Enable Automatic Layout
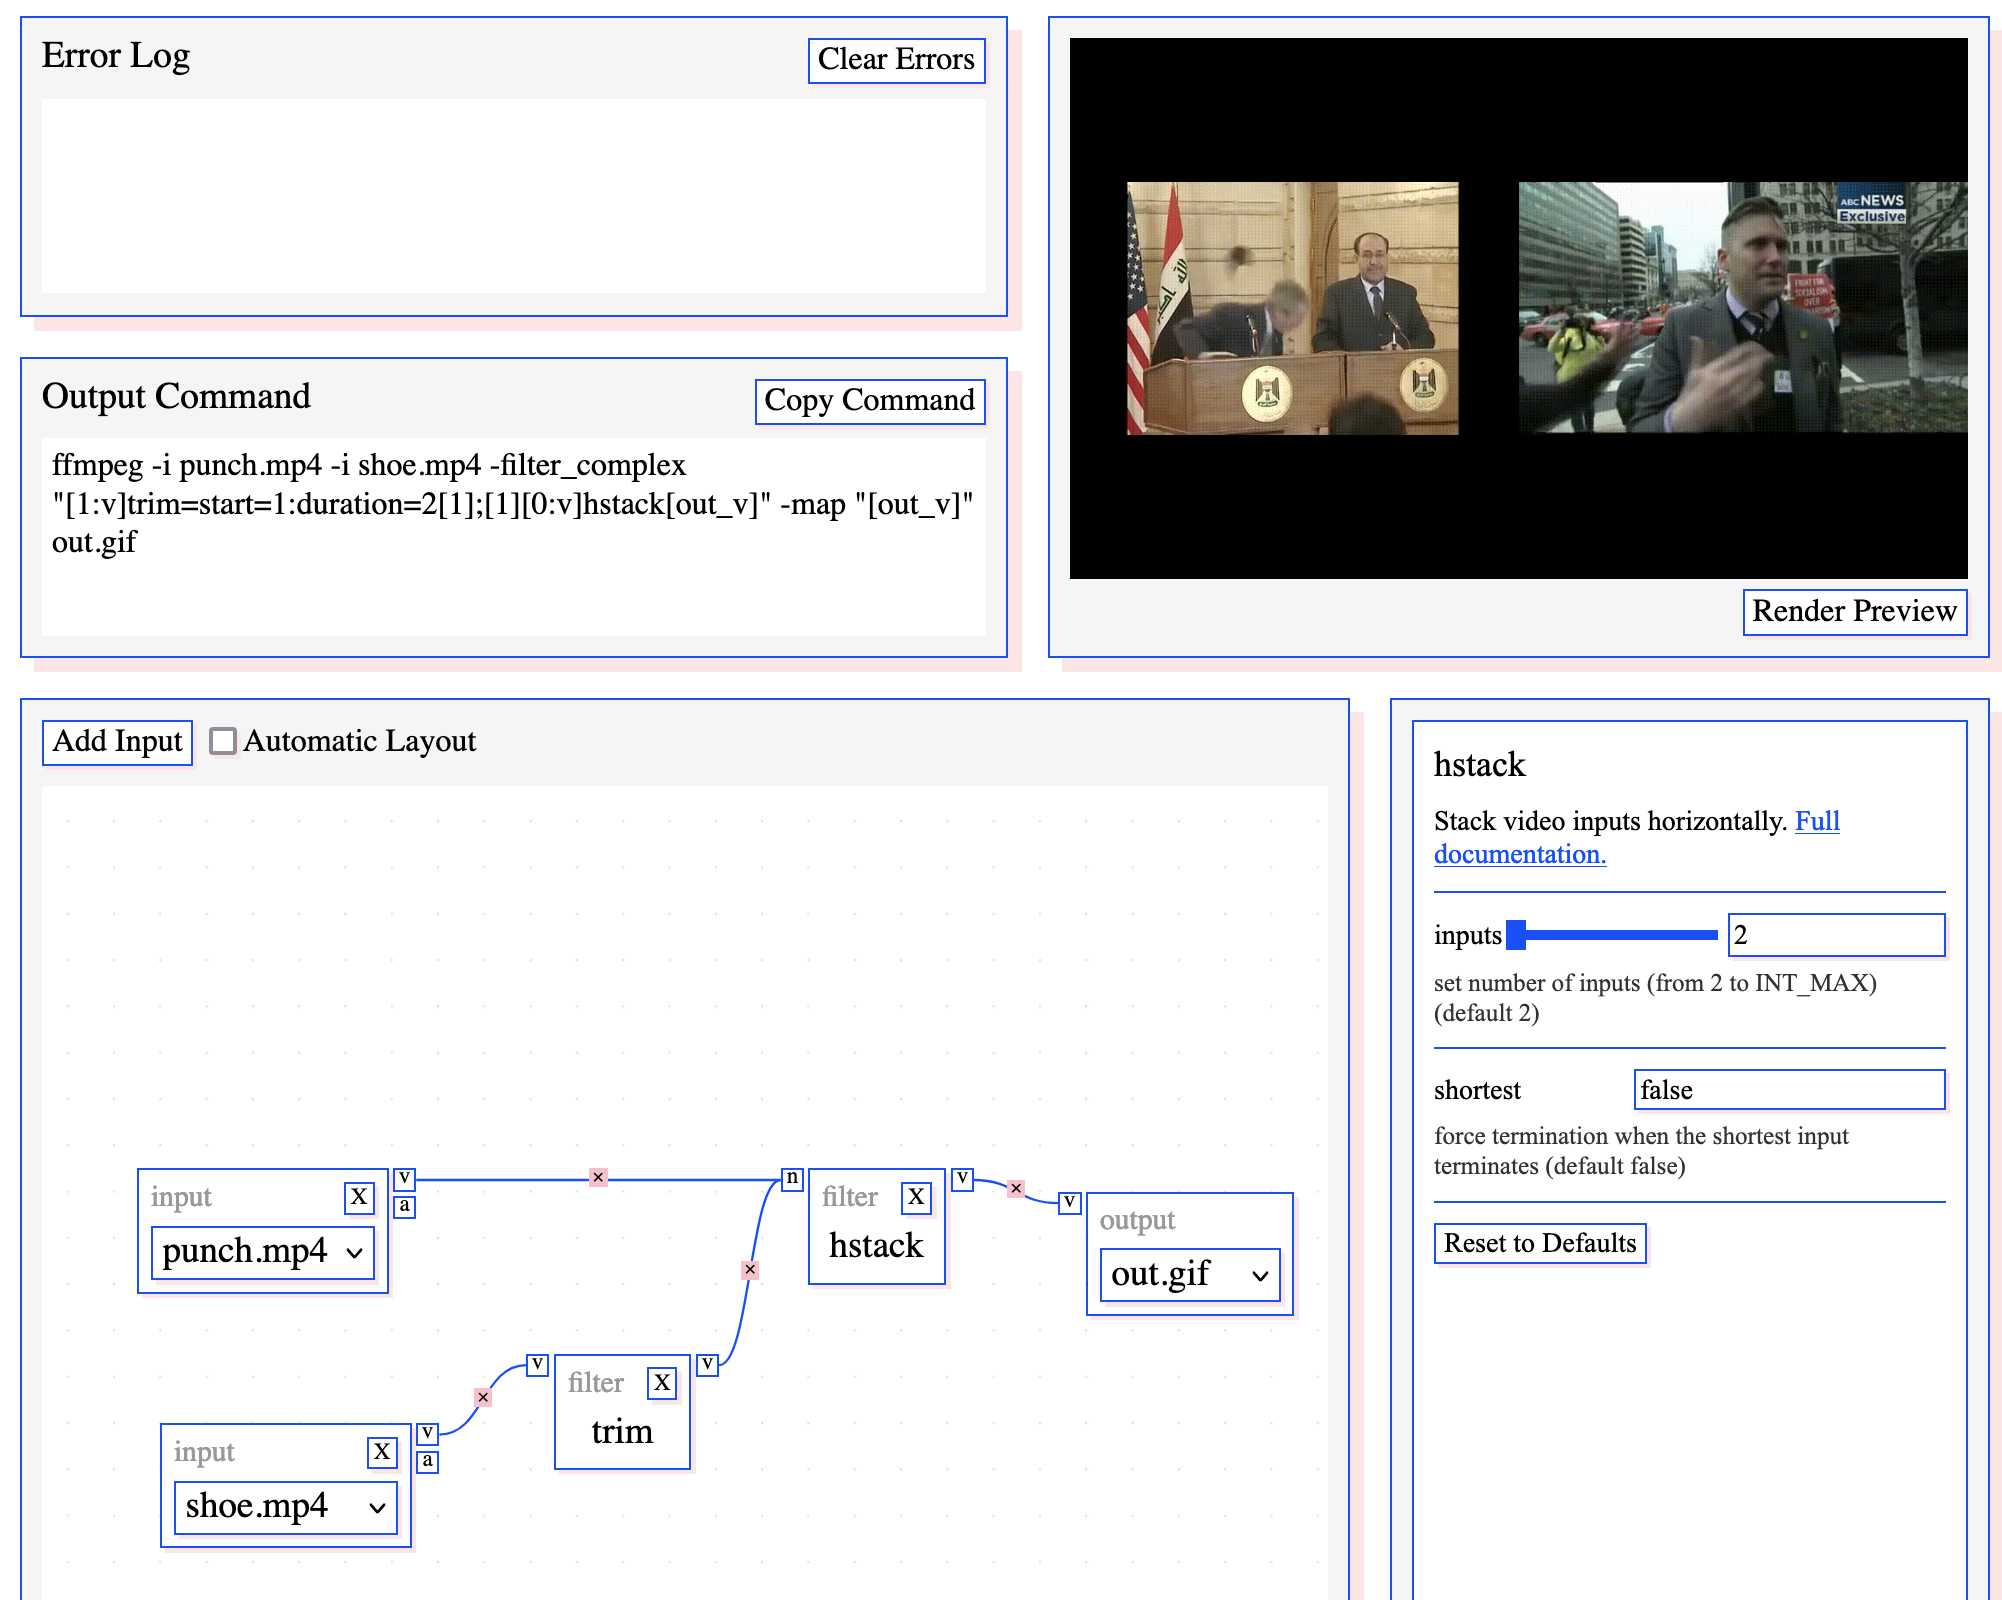Screen dimensions: 2002x1600 click(x=224, y=740)
